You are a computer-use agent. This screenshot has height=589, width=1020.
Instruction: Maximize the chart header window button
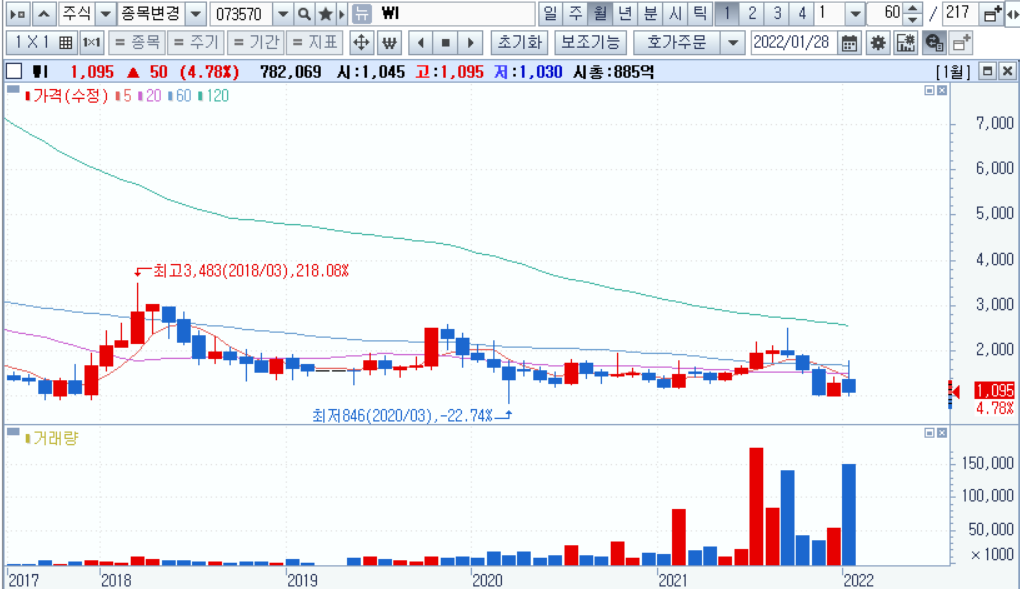(x=987, y=71)
